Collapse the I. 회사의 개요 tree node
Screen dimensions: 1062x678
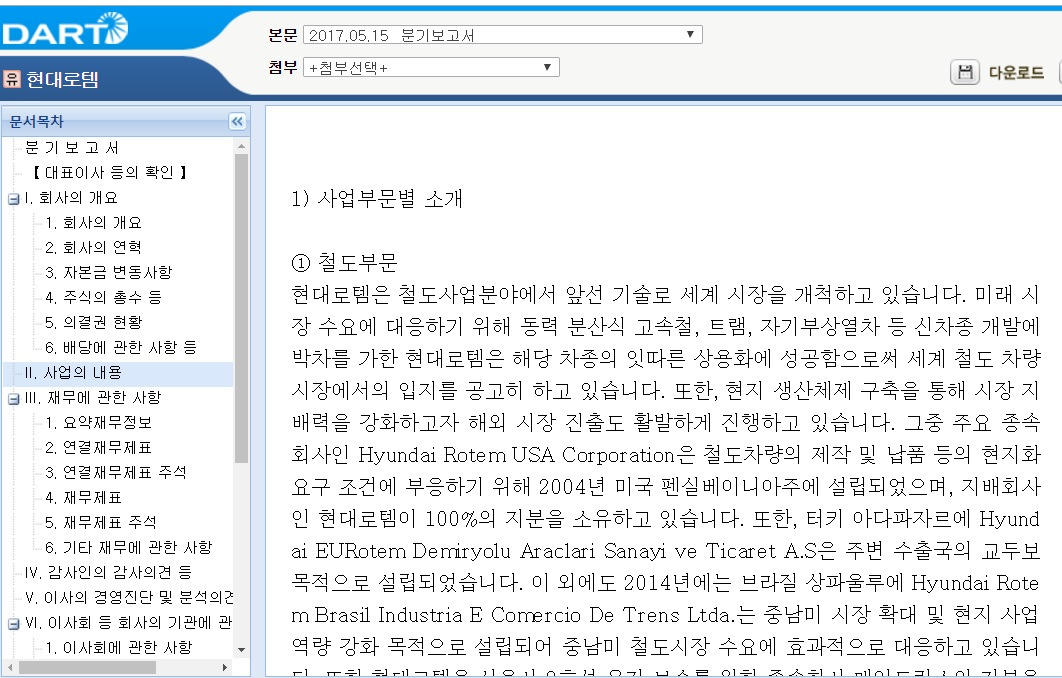tap(14, 198)
